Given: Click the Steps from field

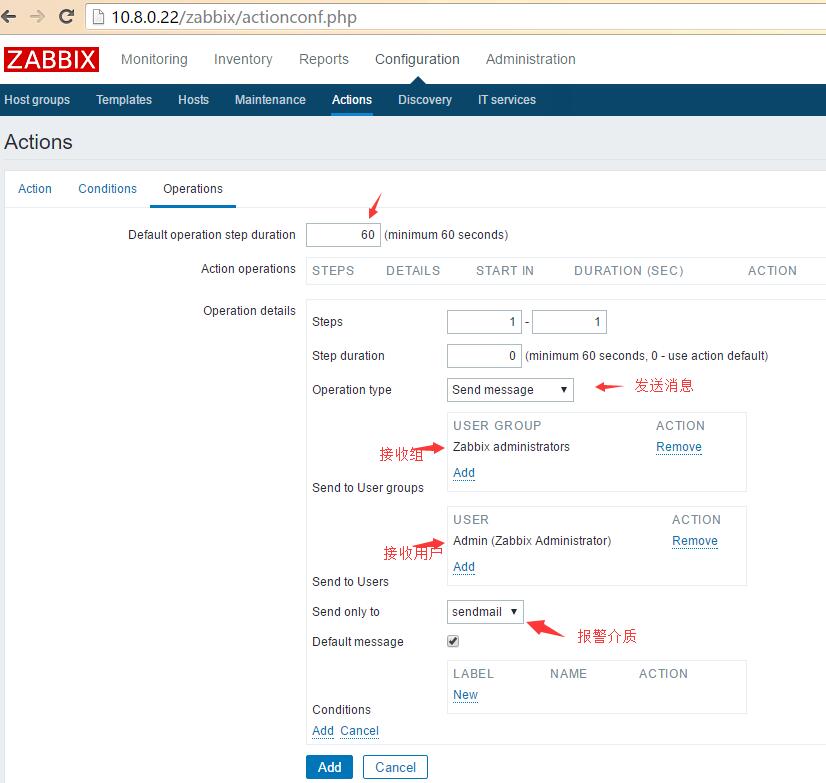Looking at the screenshot, I should coord(484,321).
